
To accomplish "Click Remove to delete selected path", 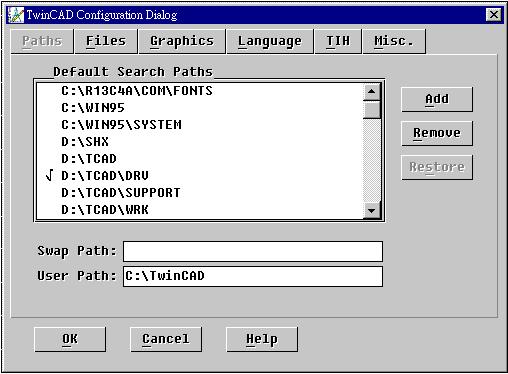I will point(437,133).
